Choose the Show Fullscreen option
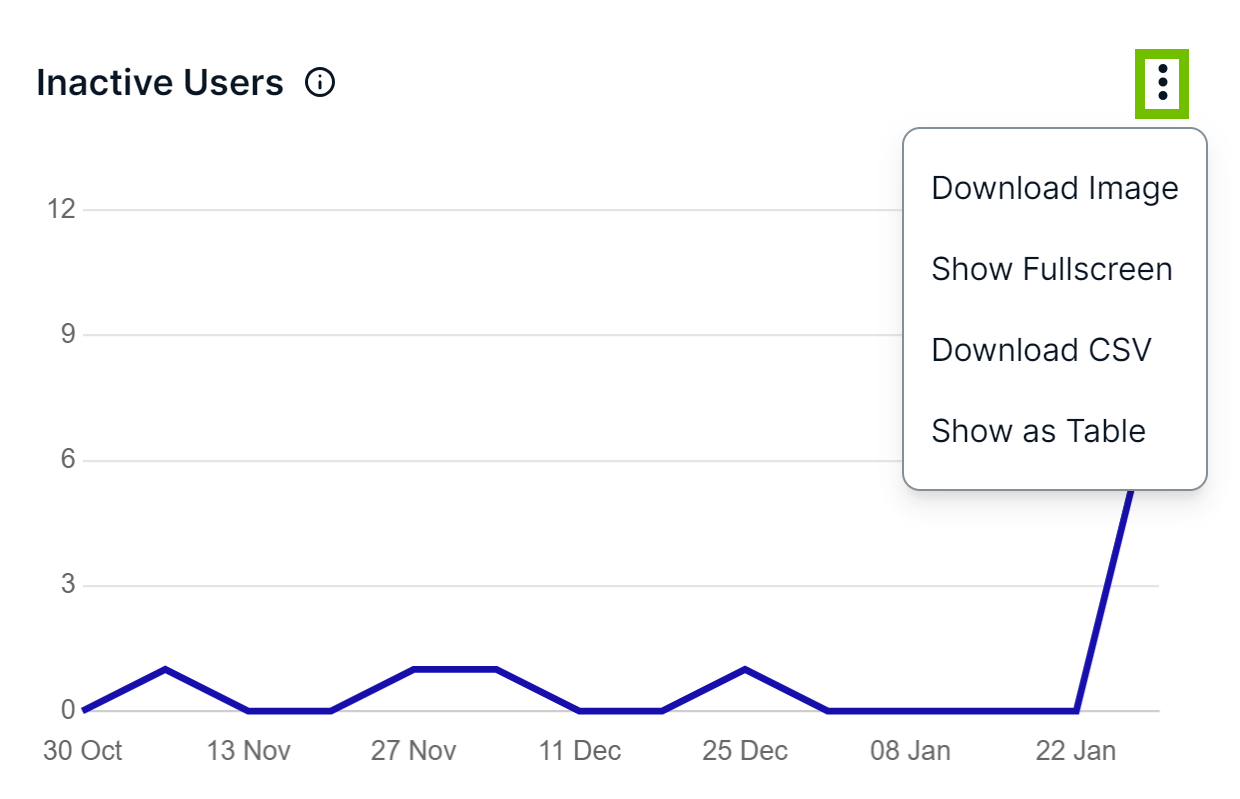1240x799 pixels. click(x=1052, y=269)
